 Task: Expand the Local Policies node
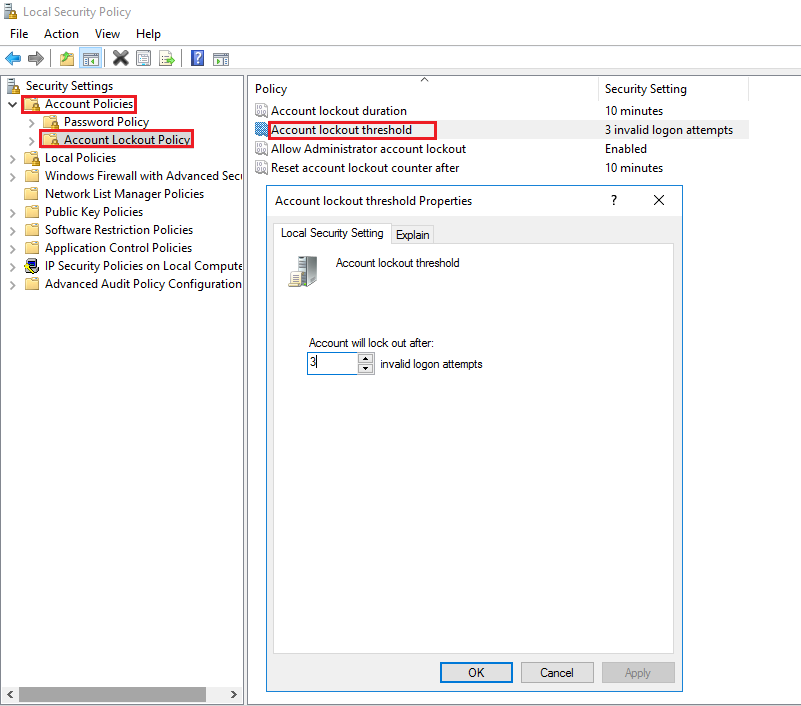tap(13, 159)
